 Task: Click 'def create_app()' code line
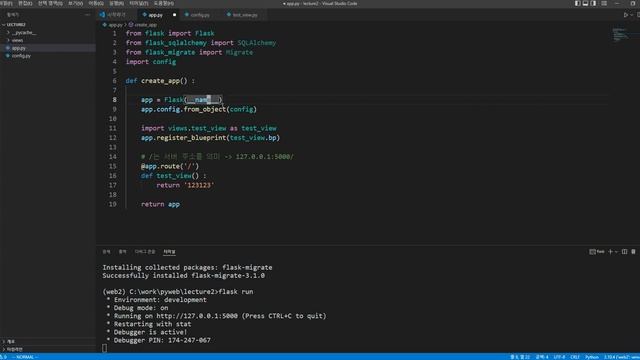[x=160, y=81]
